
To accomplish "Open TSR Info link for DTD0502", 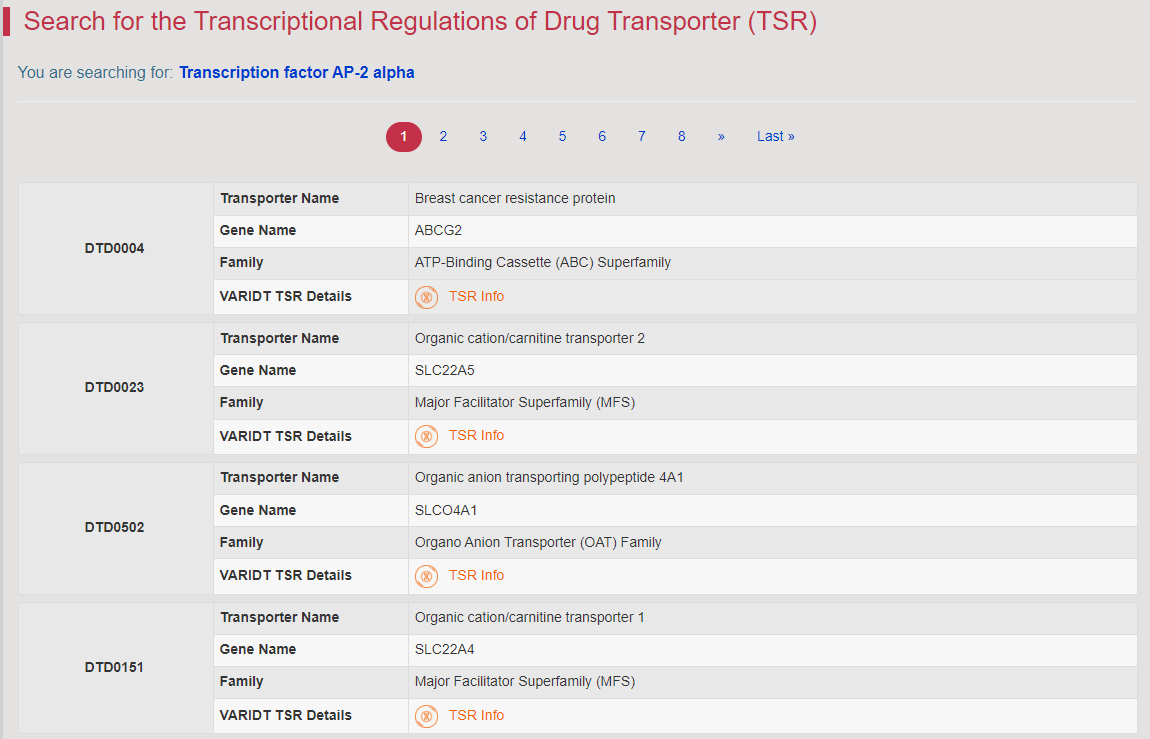I will pyautogui.click(x=476, y=576).
